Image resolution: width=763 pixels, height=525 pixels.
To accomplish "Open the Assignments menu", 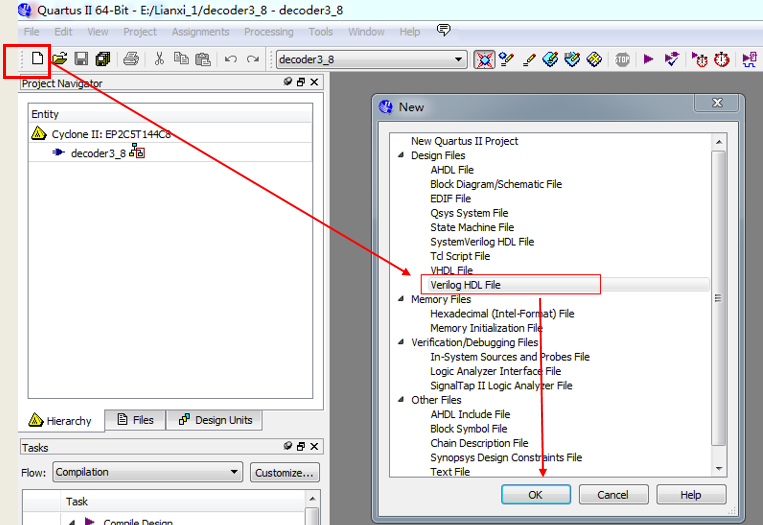I will 200,32.
